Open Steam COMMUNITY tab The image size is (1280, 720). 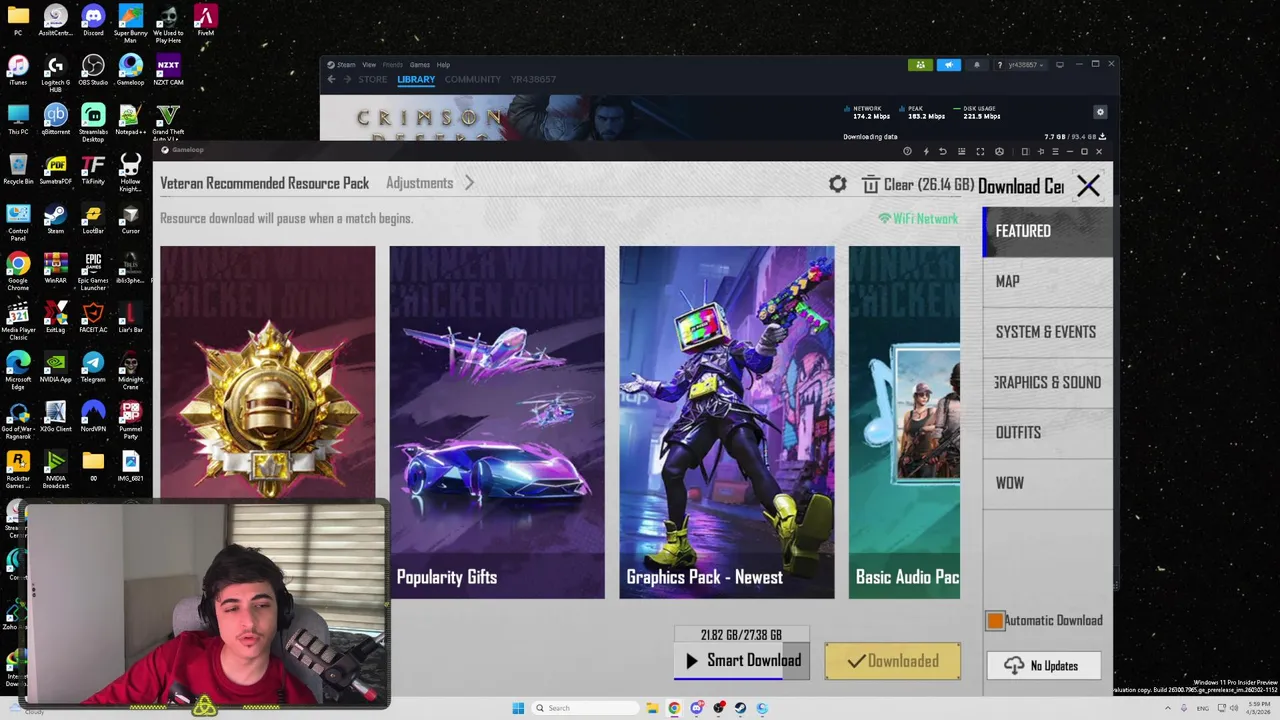[x=473, y=79]
